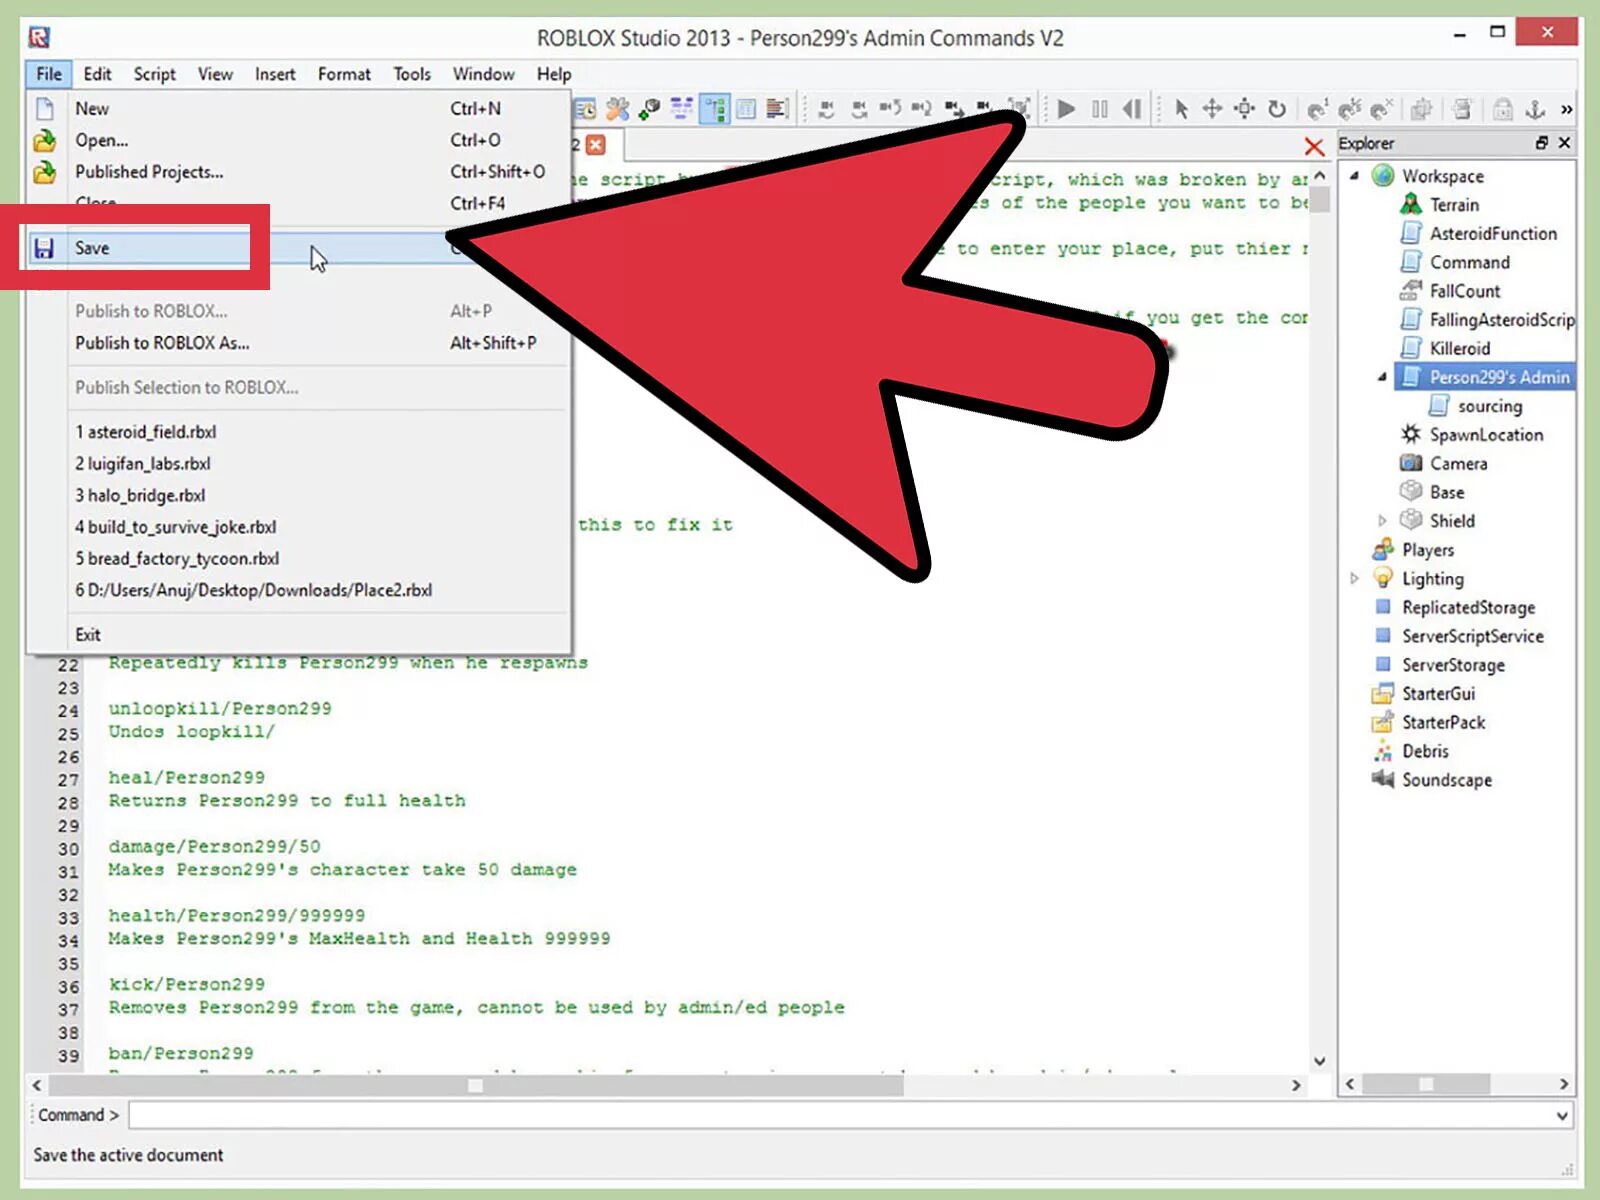1600x1200 pixels.
Task: Open the Insert menu
Action: coord(275,74)
